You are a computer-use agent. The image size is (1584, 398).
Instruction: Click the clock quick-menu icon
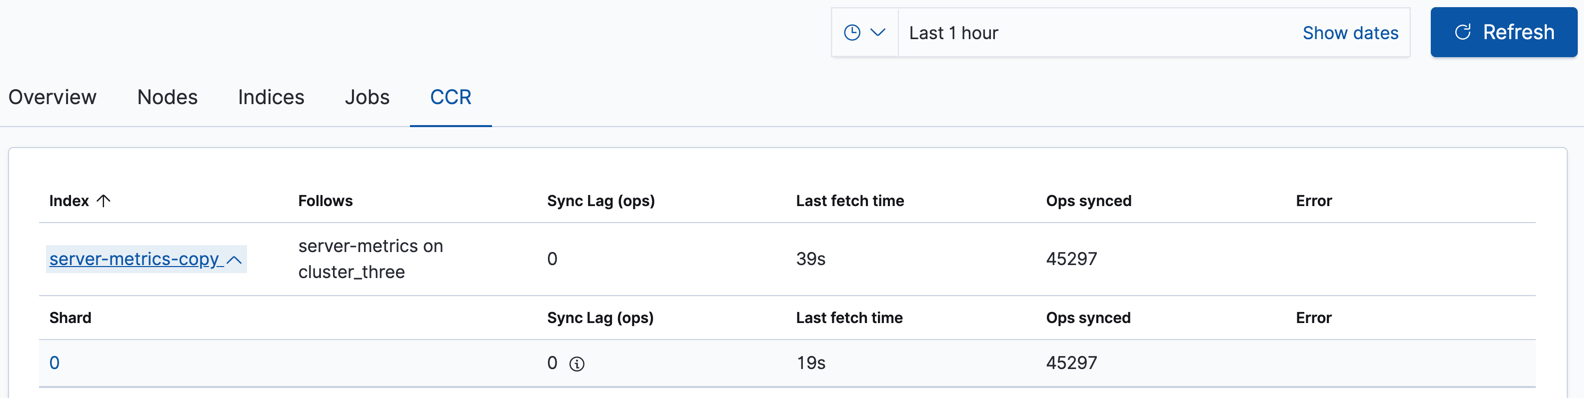point(852,33)
